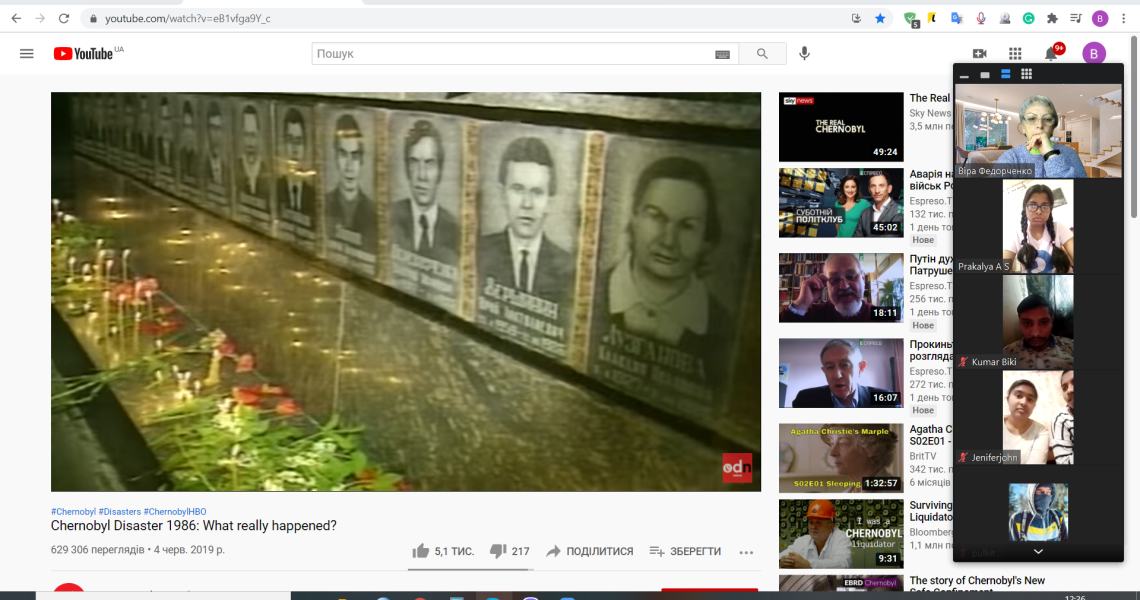
Task: Open the YouTube guide hamburger menu
Action: click(x=27, y=54)
